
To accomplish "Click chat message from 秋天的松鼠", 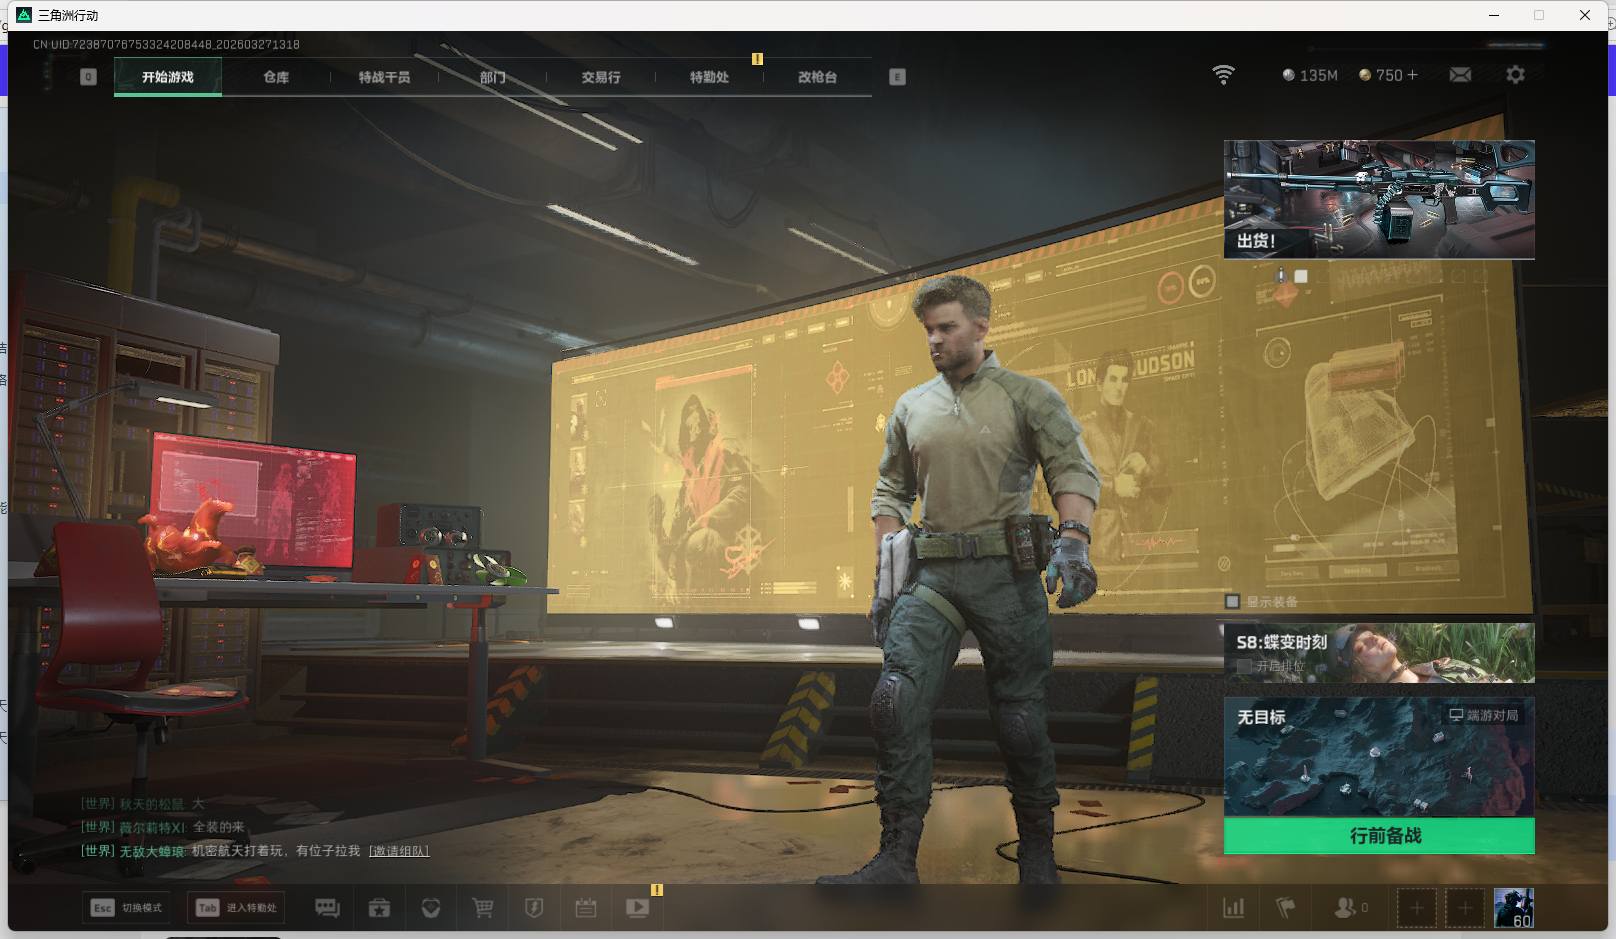I will (x=143, y=804).
